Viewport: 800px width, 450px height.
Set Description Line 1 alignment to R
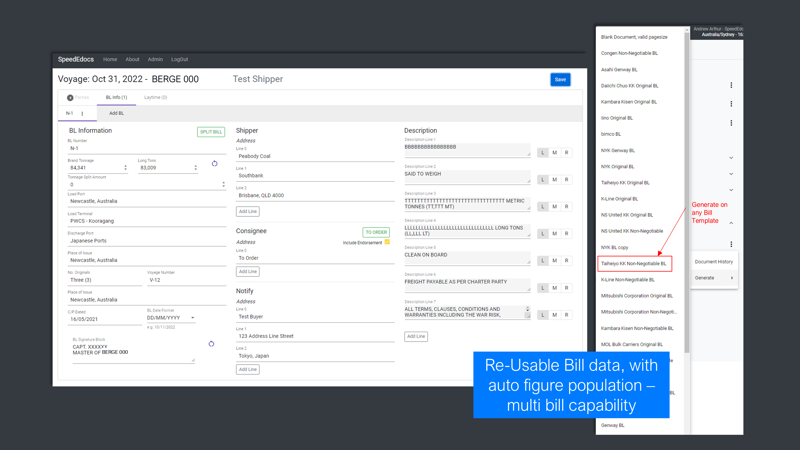point(566,153)
